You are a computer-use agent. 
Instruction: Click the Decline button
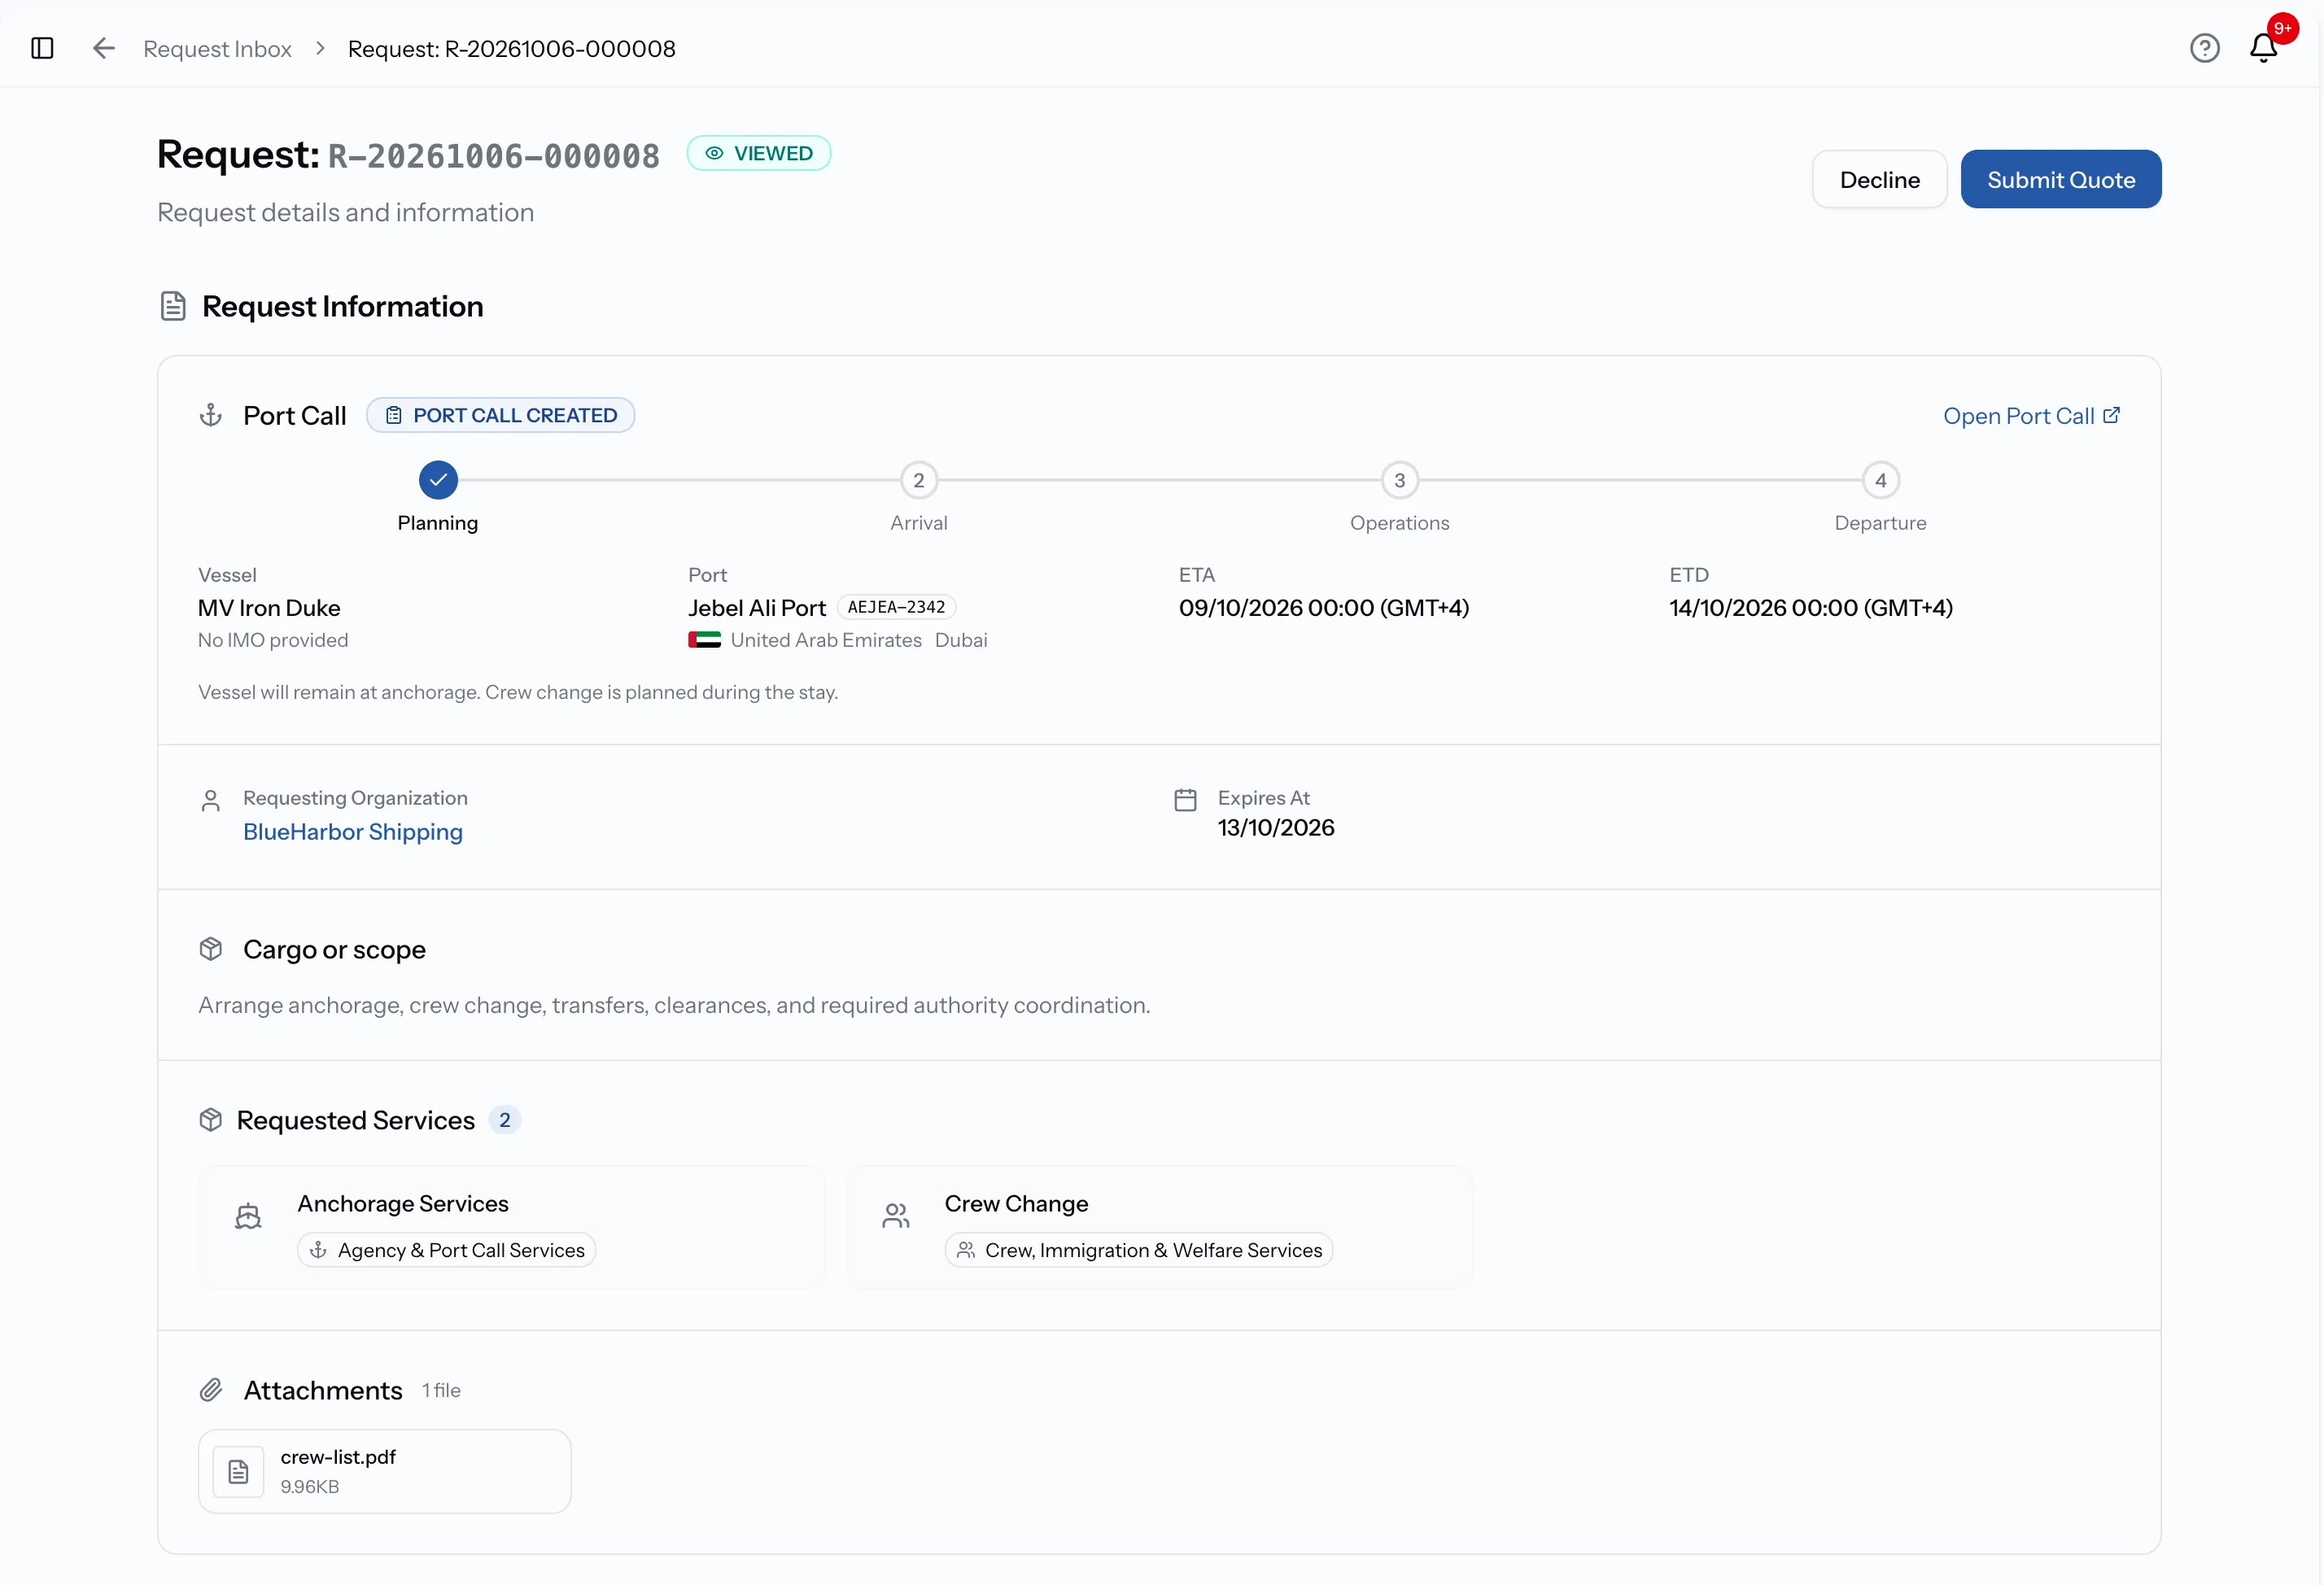(1879, 180)
